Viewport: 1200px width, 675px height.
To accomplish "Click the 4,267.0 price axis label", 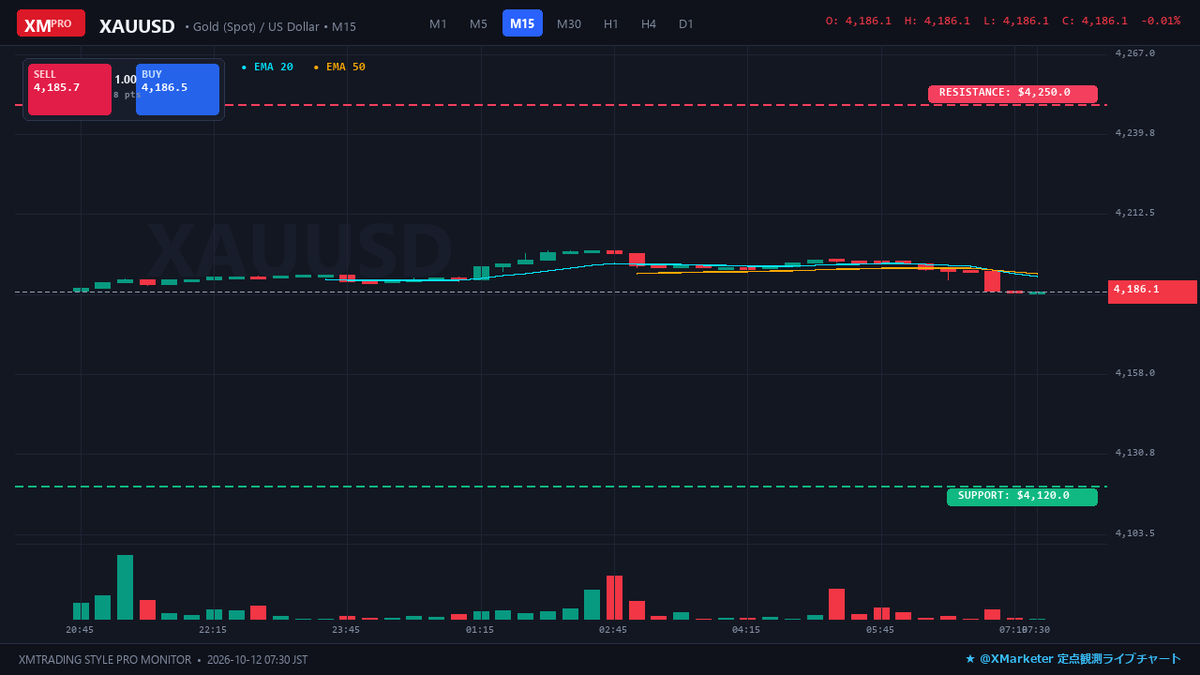I will click(x=1135, y=53).
